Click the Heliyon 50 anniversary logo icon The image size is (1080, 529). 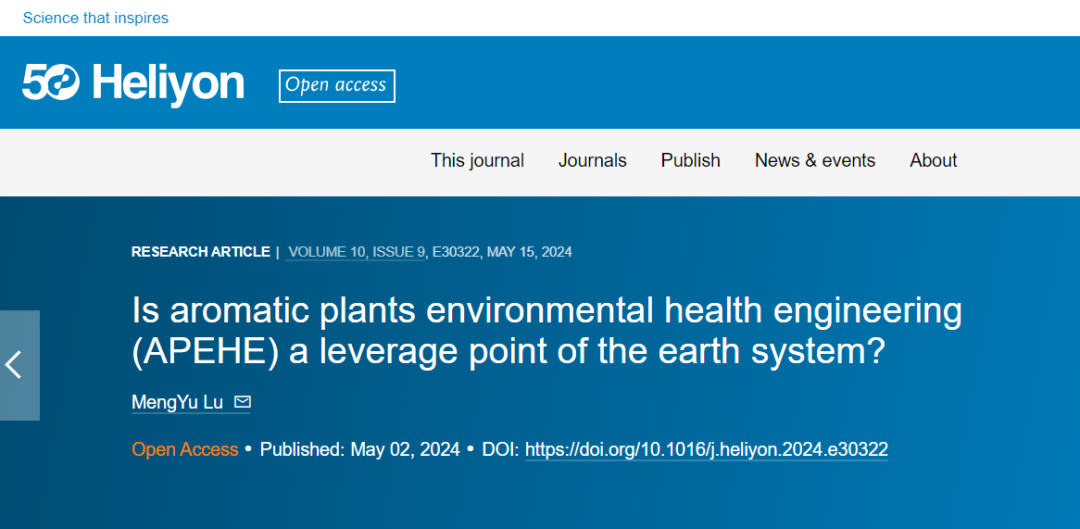[51, 83]
